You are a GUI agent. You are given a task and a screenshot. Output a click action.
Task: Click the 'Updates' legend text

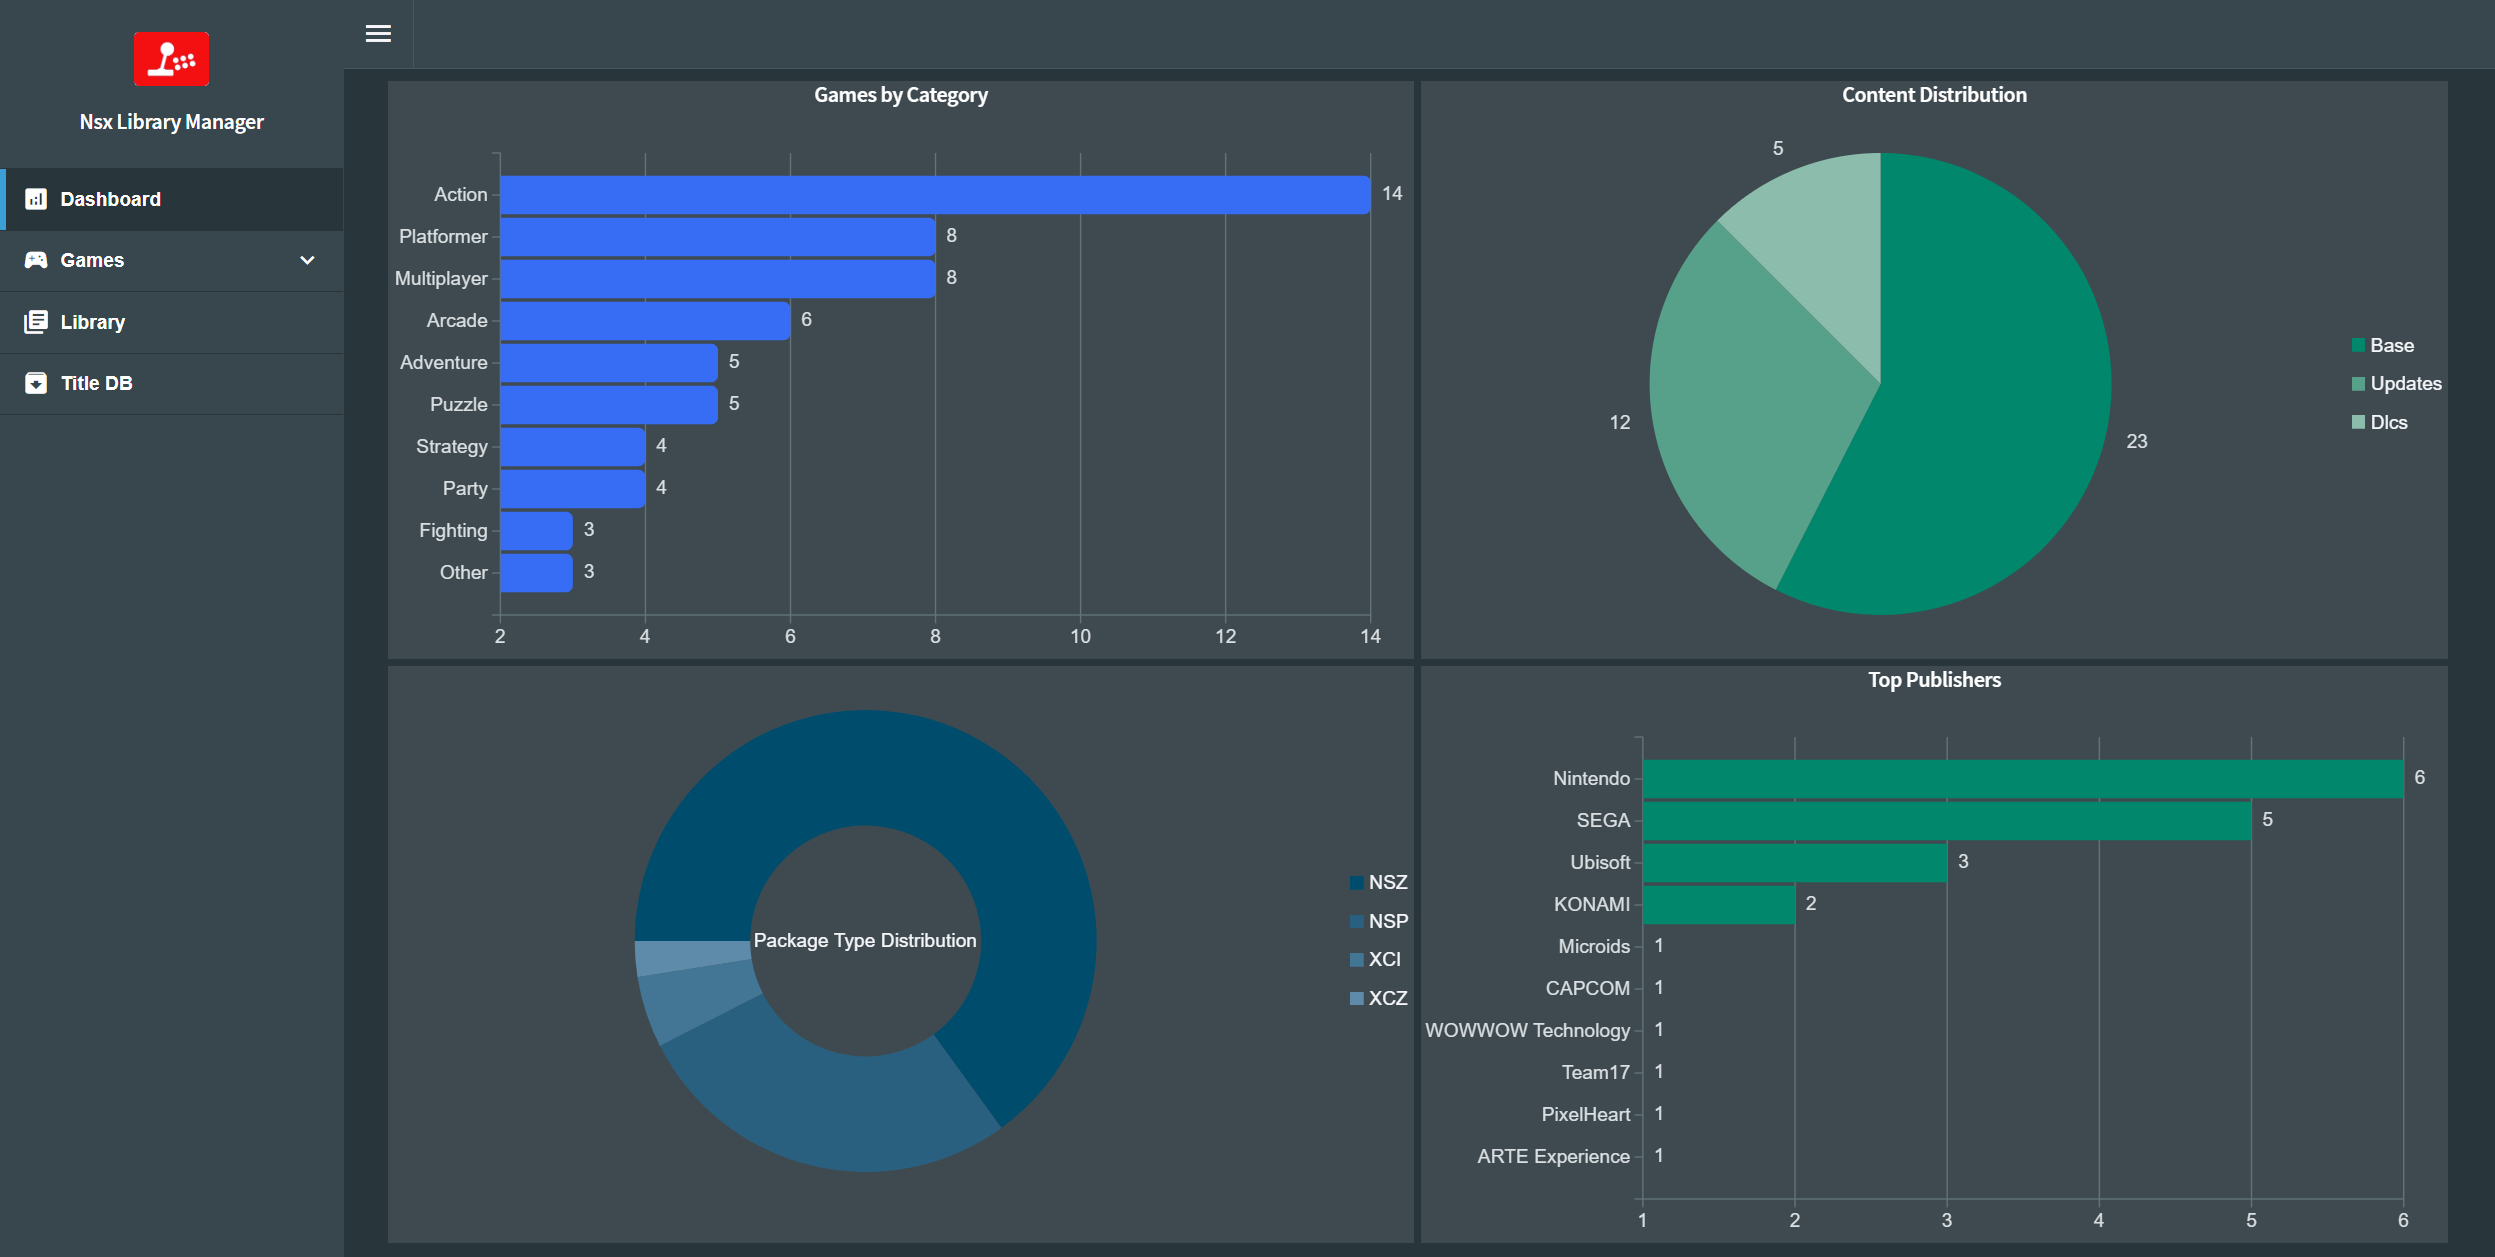[2406, 384]
